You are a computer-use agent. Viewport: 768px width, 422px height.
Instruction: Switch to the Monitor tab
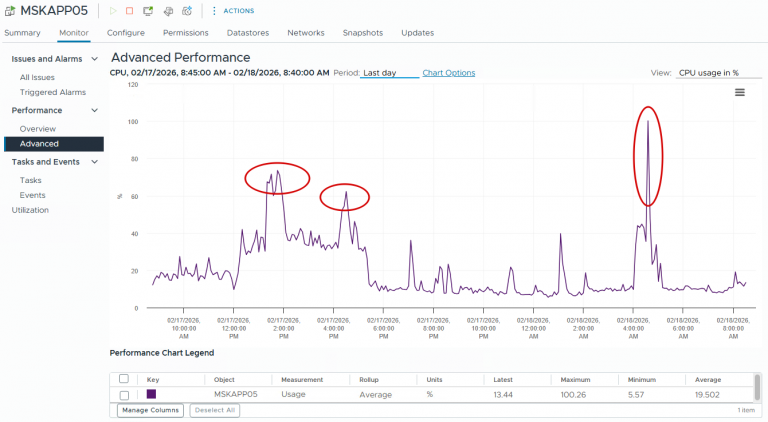click(73, 33)
